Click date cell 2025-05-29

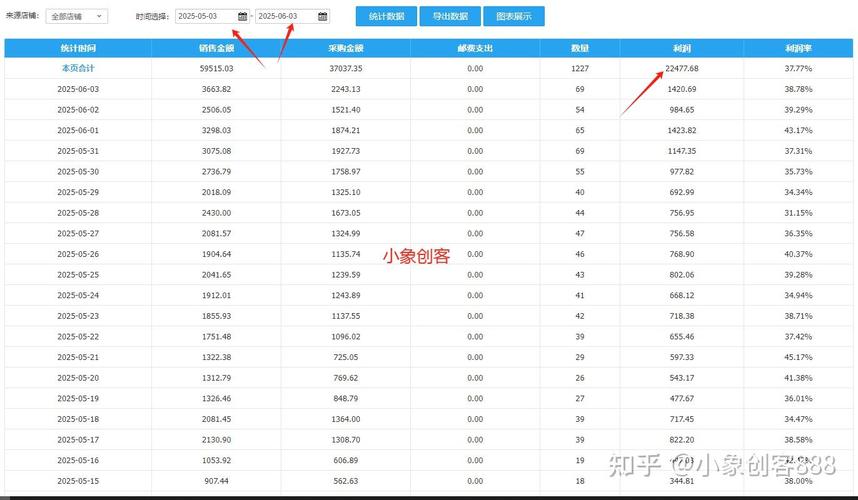pos(78,192)
